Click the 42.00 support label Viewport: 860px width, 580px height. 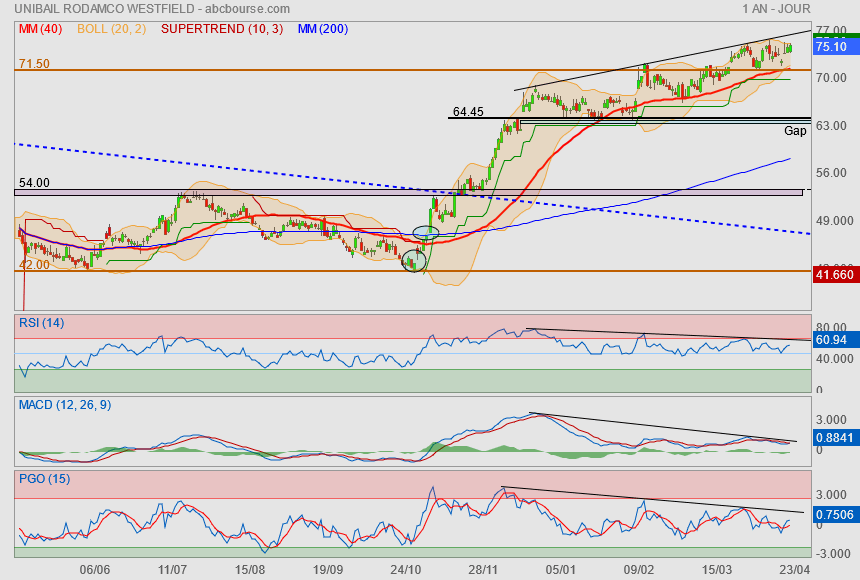click(x=34, y=264)
